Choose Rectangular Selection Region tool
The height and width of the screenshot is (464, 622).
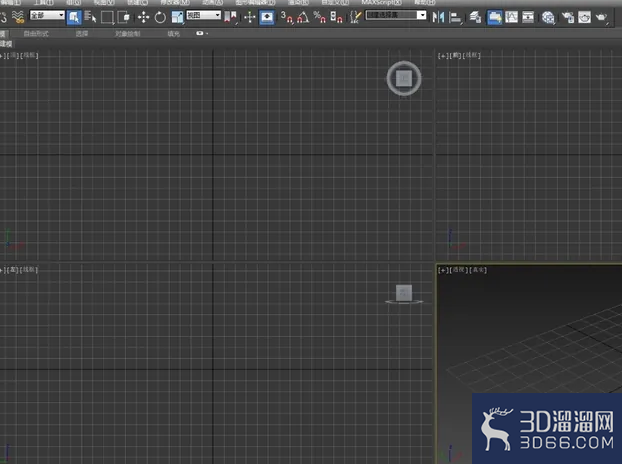[x=107, y=17]
